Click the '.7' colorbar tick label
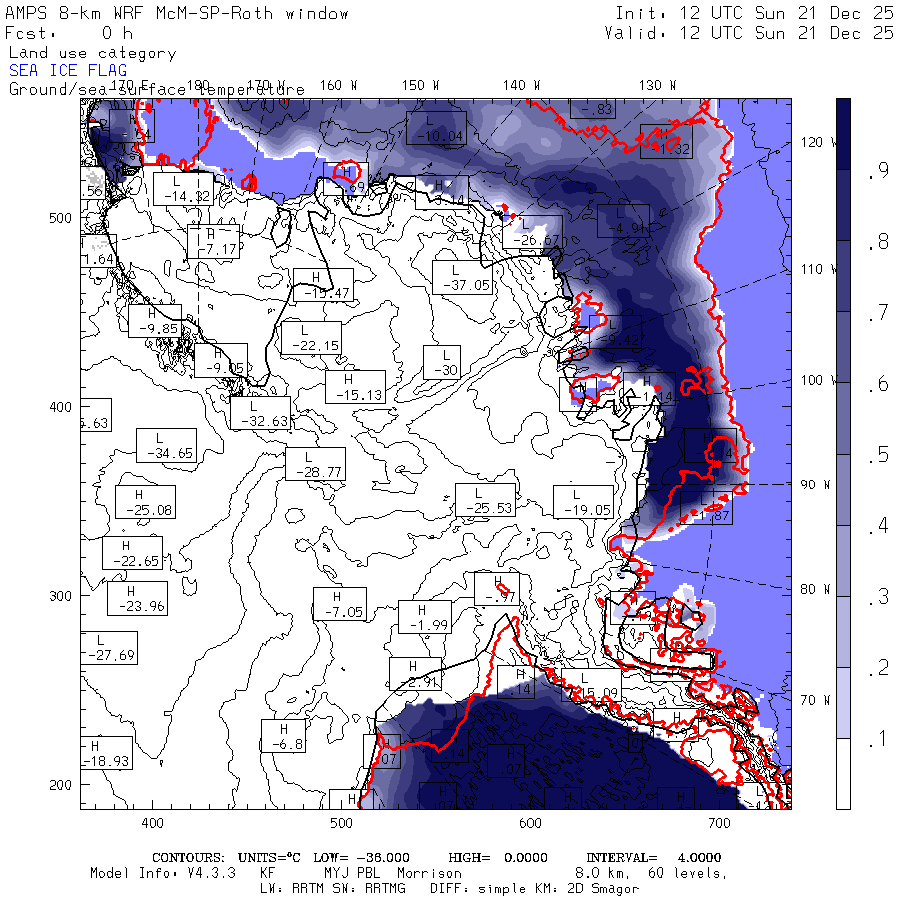Screen dimensions: 900x900 click(x=879, y=313)
